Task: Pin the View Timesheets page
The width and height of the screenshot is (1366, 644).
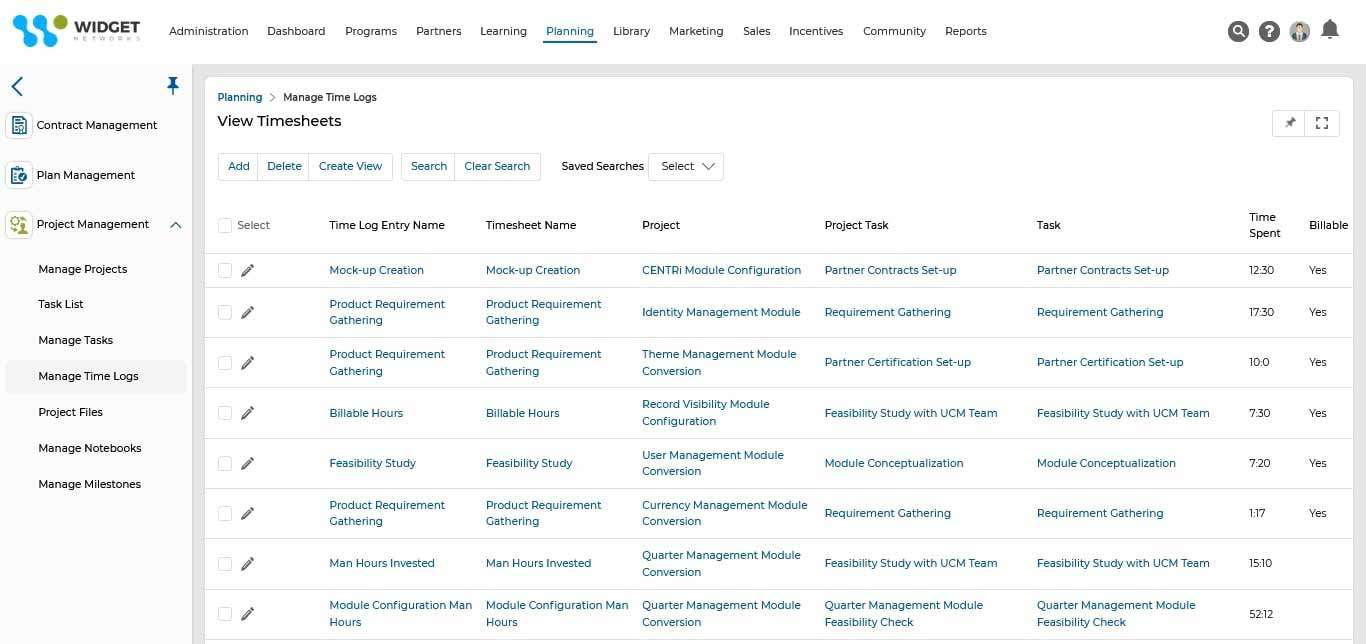Action: 1289,122
